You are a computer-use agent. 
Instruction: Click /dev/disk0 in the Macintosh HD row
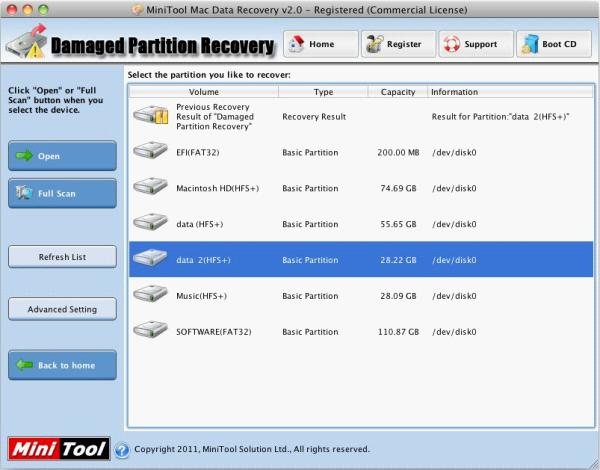click(454, 188)
